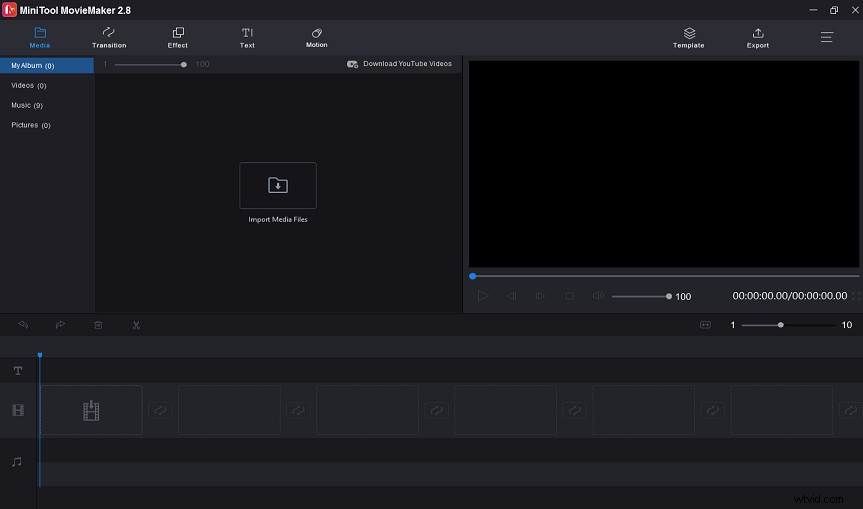The image size is (863, 509).
Task: Click the second video clip placeholder
Action: [x=229, y=411]
